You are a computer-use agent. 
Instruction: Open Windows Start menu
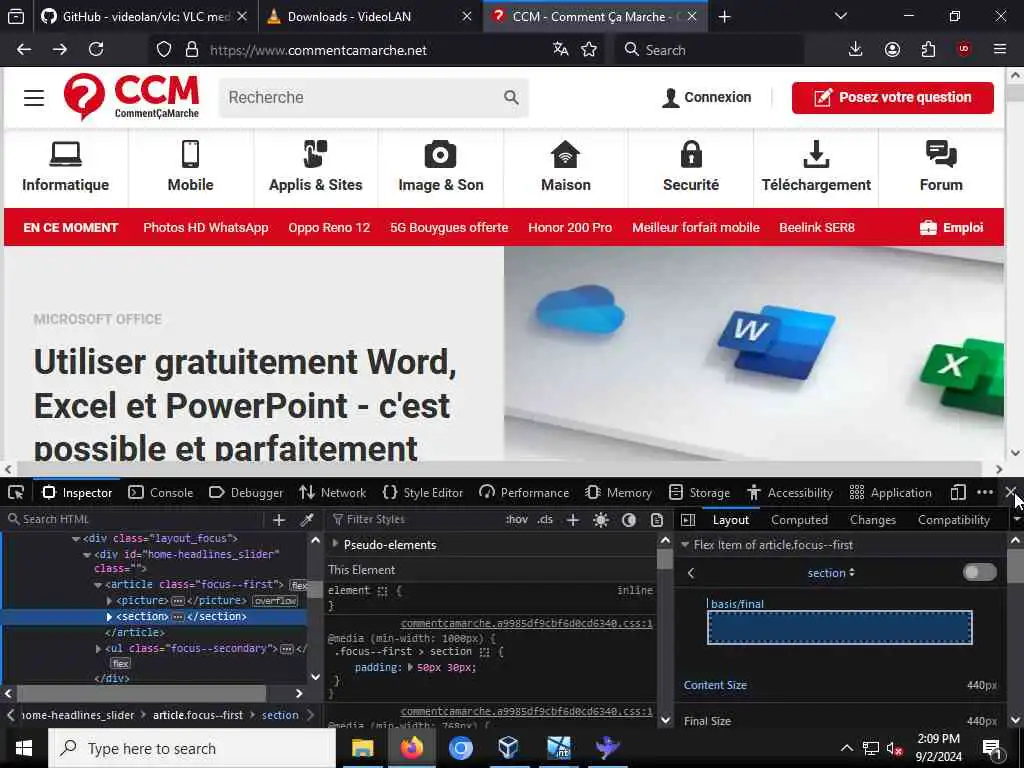[x=24, y=748]
